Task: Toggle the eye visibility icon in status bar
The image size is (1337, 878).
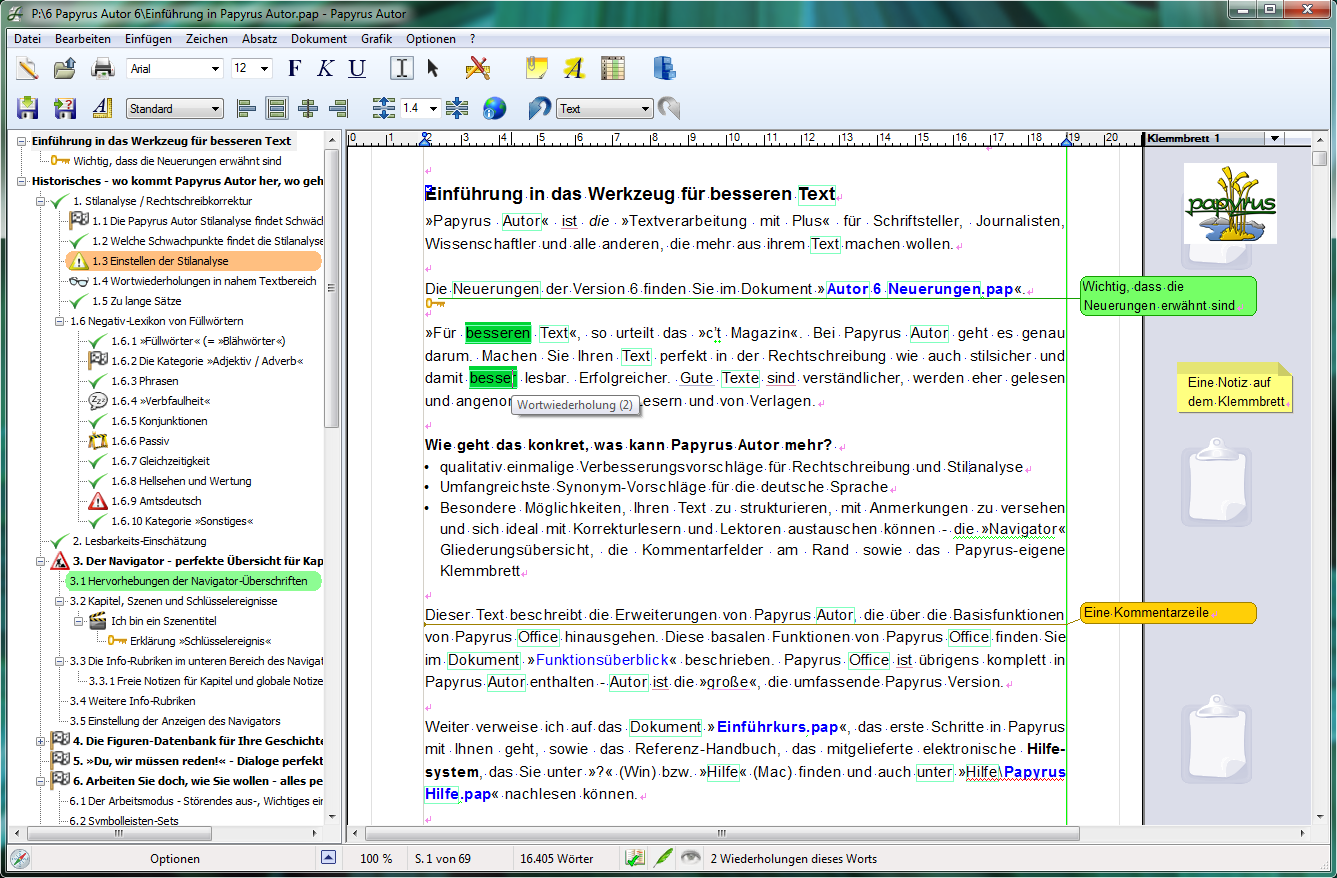Action: point(690,858)
